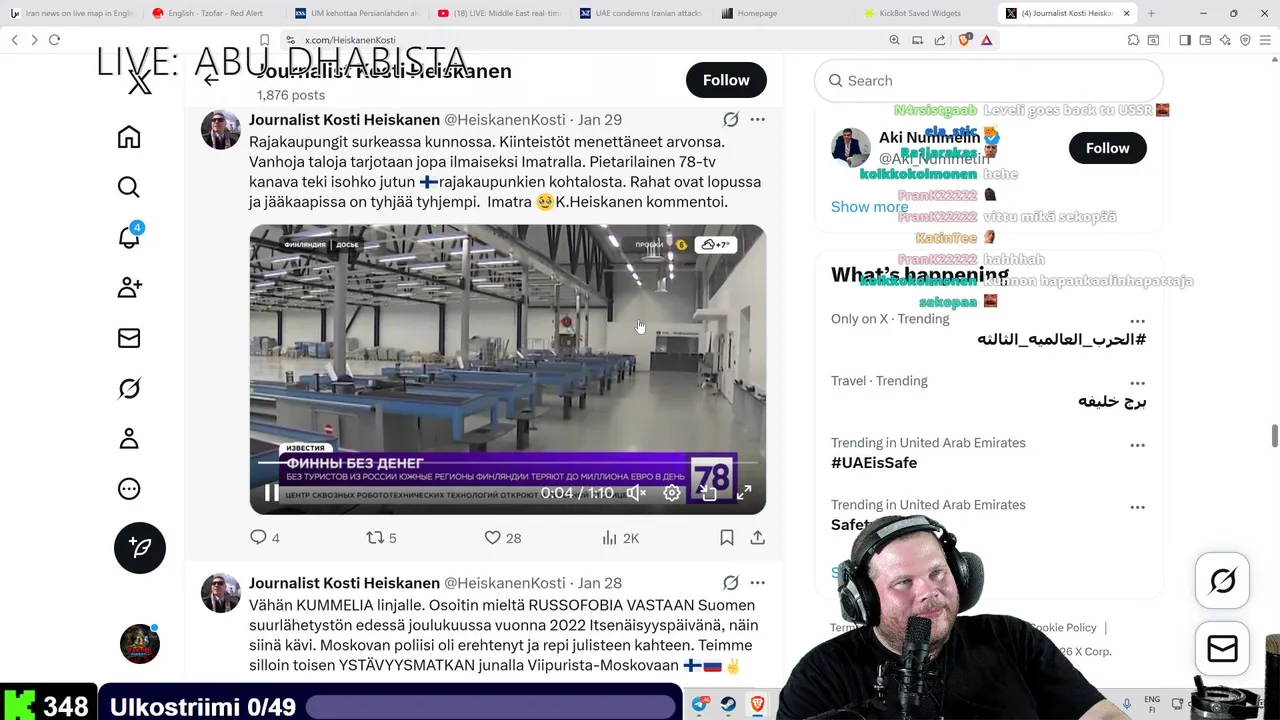
Task: Open floating Messages button at right edge
Action: tap(1222, 649)
